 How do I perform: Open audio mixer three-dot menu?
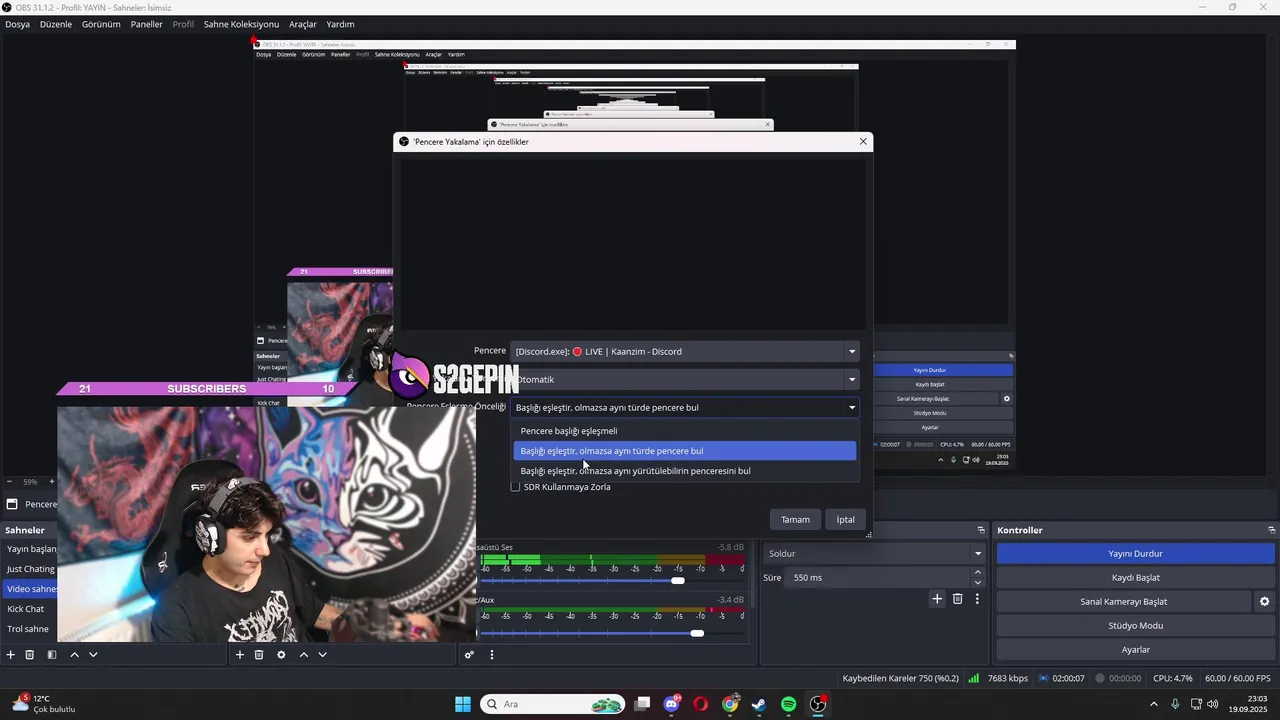491,655
